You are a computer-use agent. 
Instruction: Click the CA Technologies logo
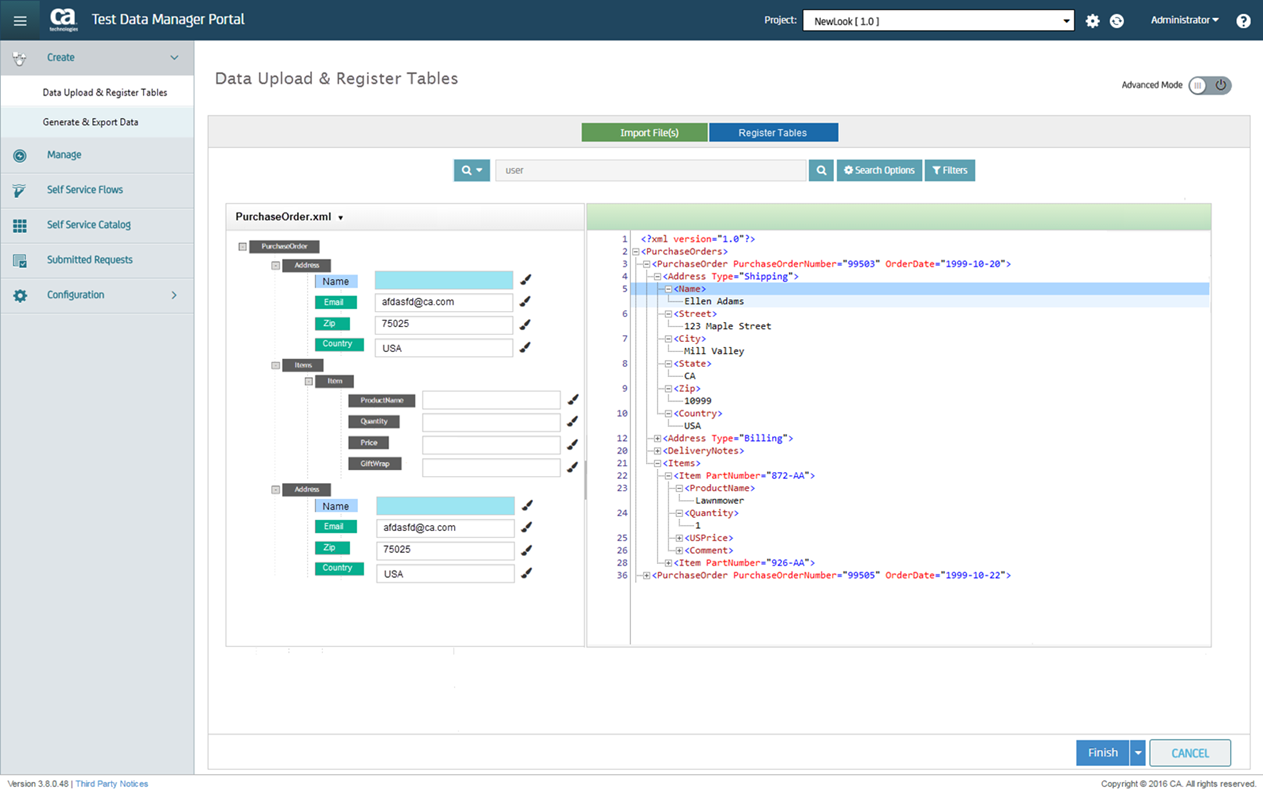63,20
